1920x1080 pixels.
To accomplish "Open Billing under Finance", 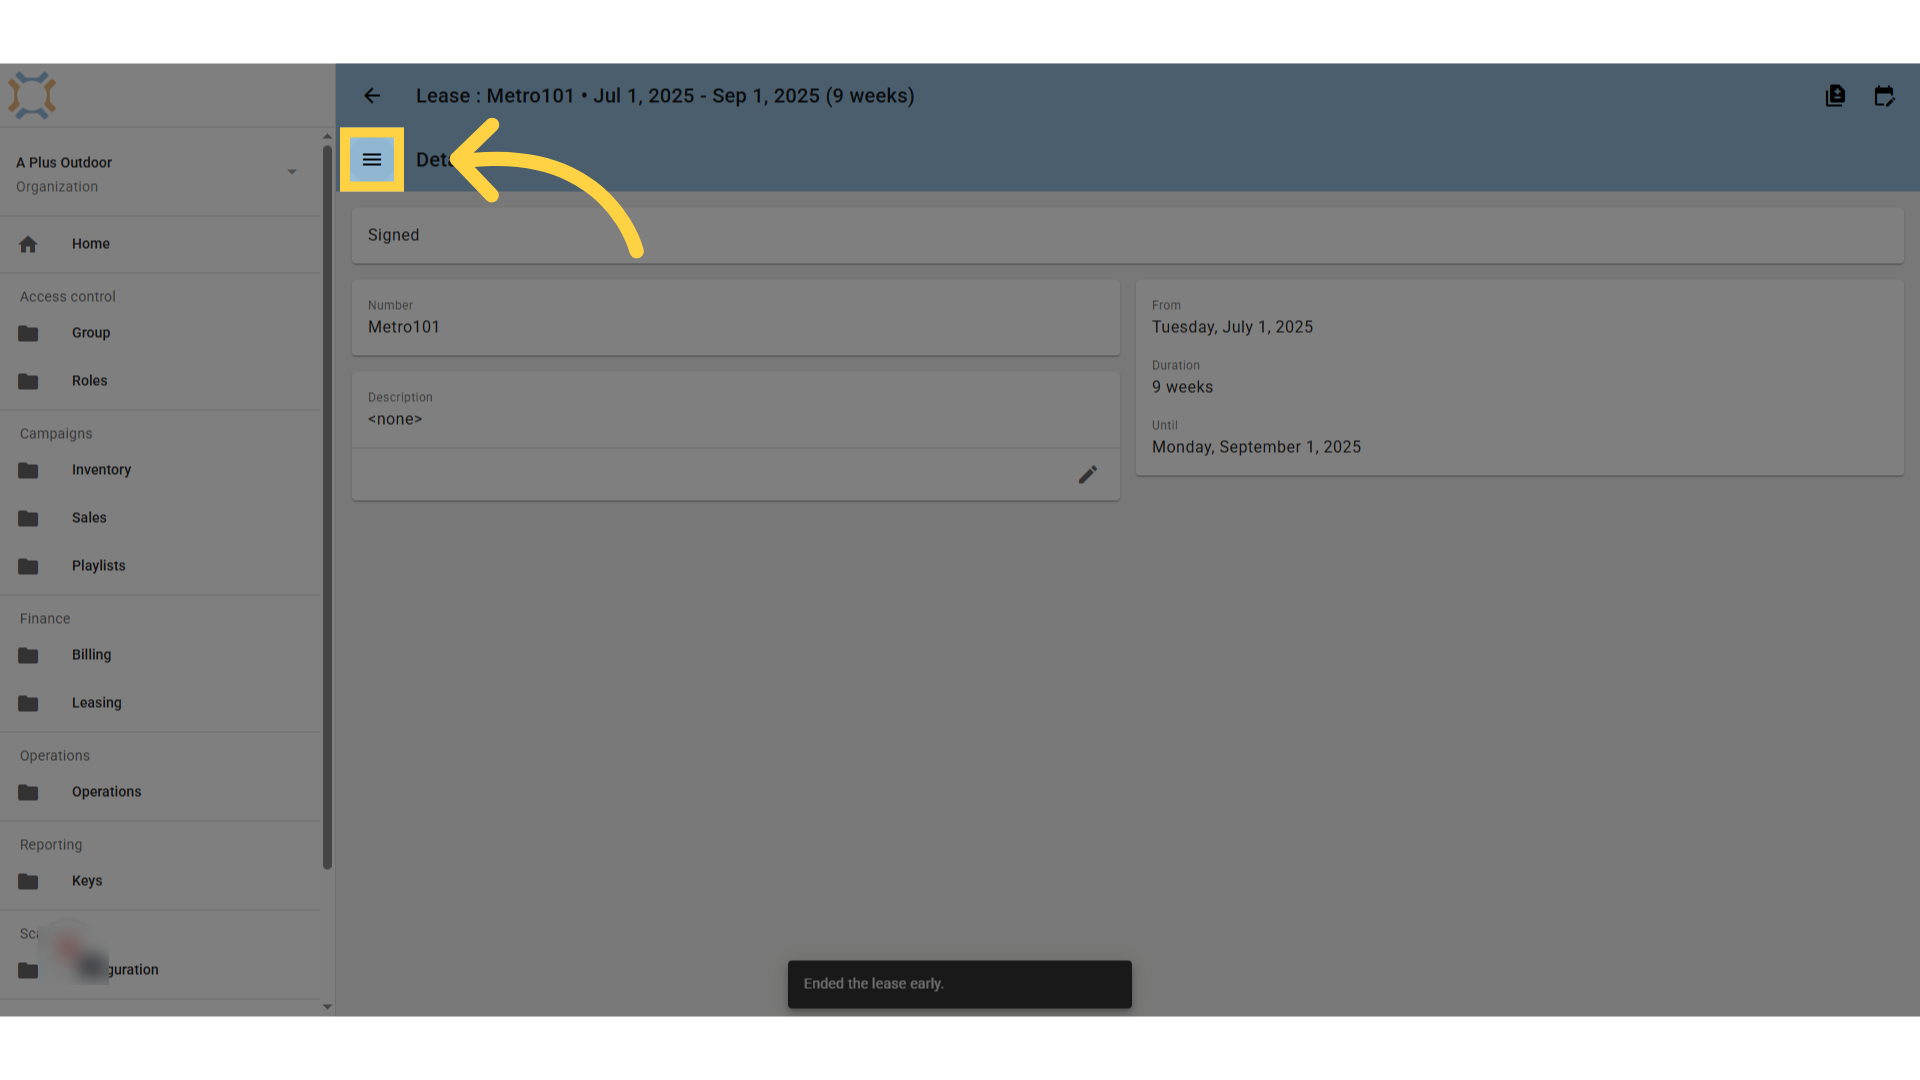I will tap(160, 655).
